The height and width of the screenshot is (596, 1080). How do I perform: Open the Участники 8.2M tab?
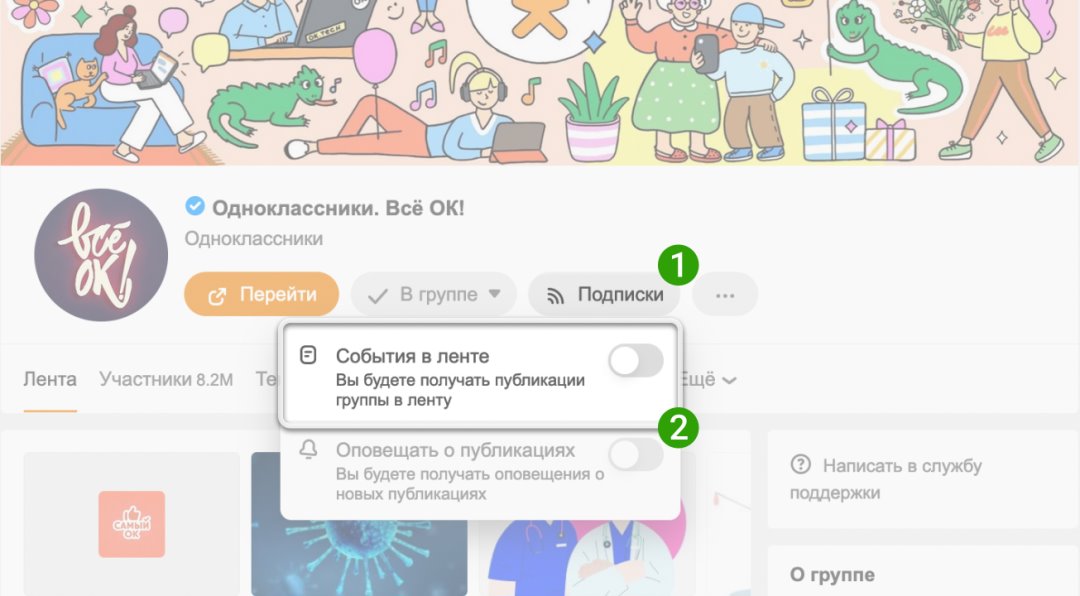click(x=166, y=380)
